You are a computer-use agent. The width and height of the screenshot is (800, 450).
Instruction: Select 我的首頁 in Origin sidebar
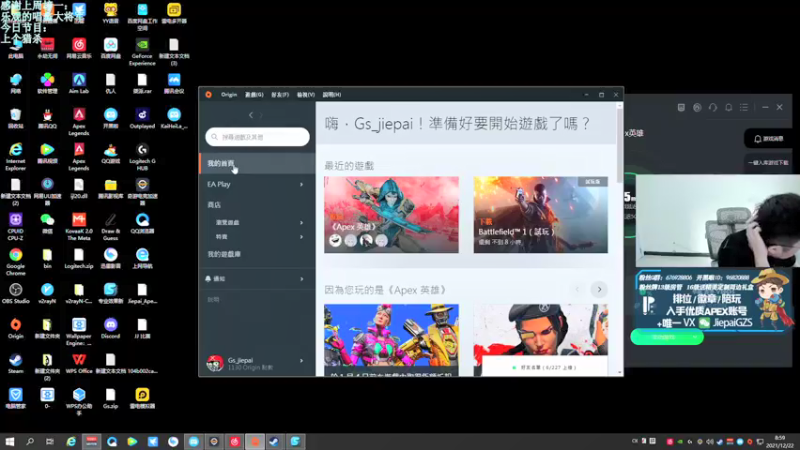[257, 163]
